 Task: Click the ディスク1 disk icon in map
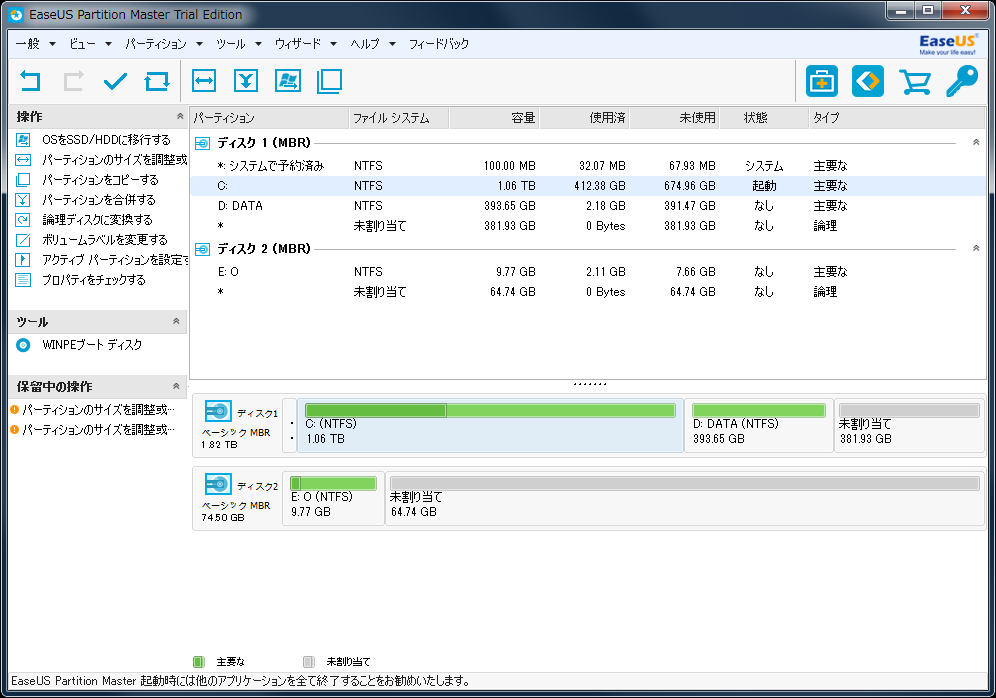218,412
